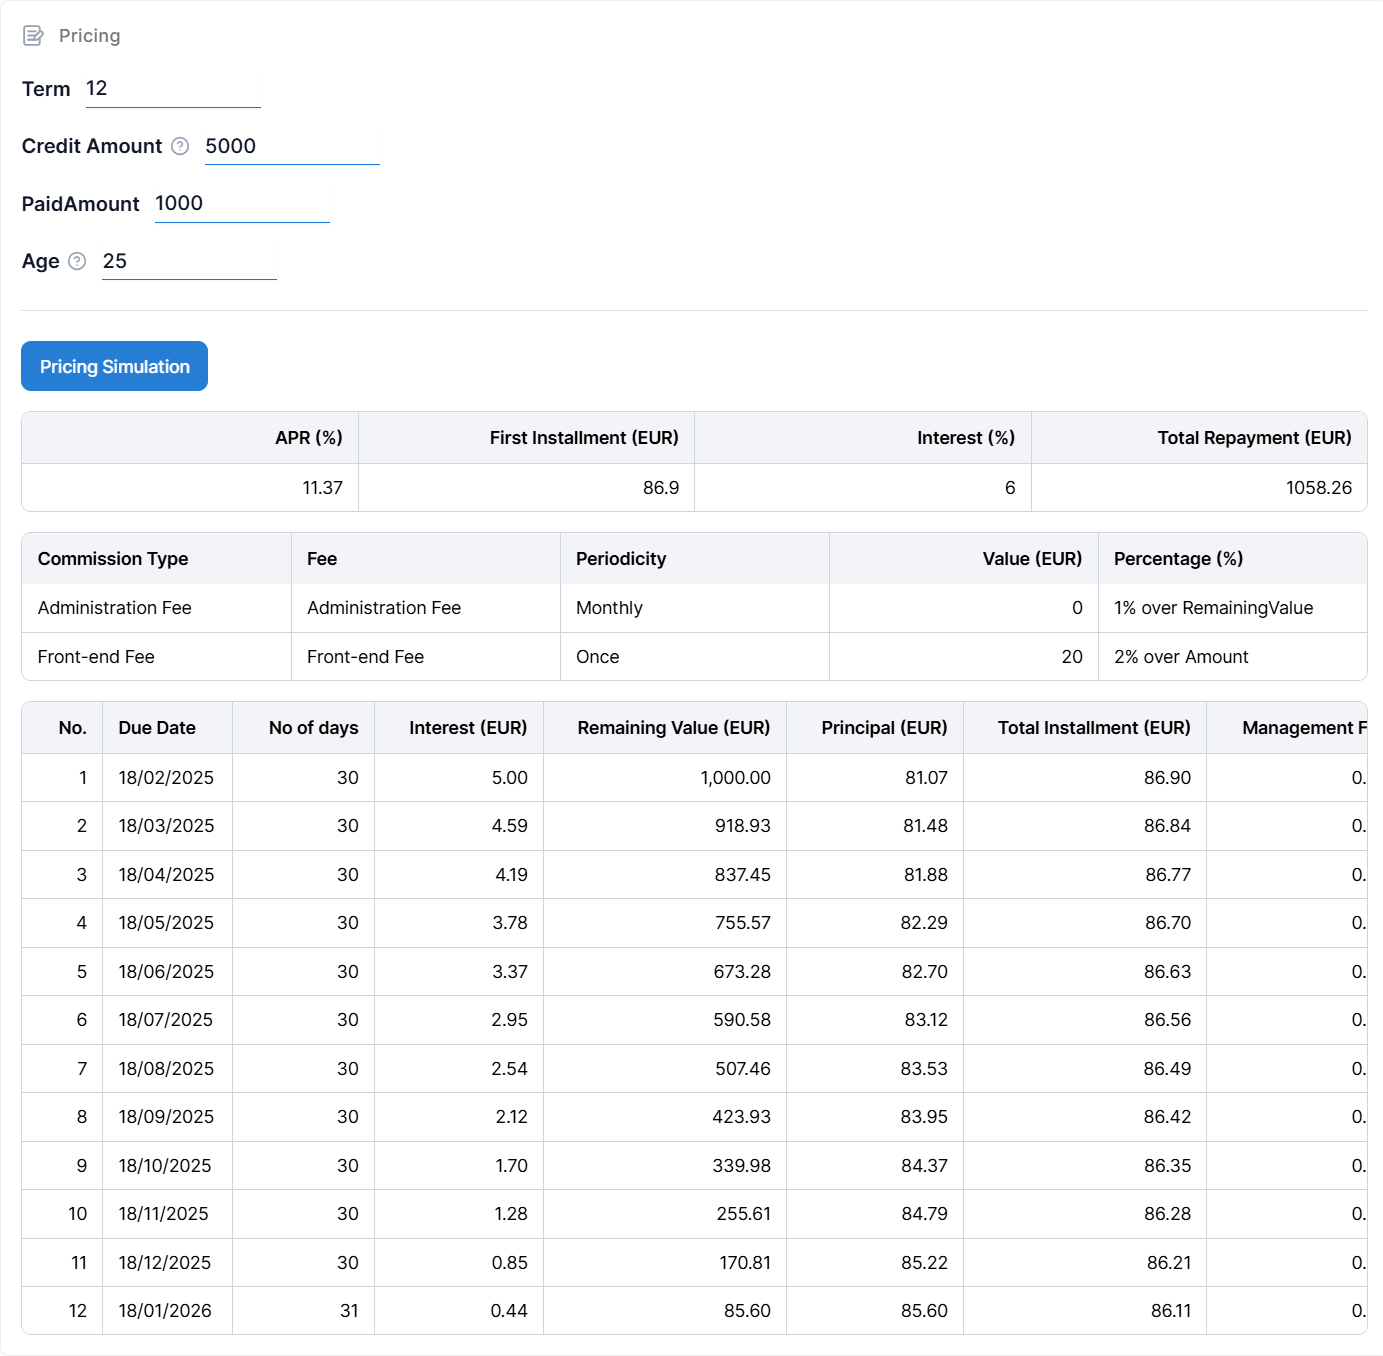1383x1356 pixels.
Task: Focus the Term input field
Action: tap(172, 89)
